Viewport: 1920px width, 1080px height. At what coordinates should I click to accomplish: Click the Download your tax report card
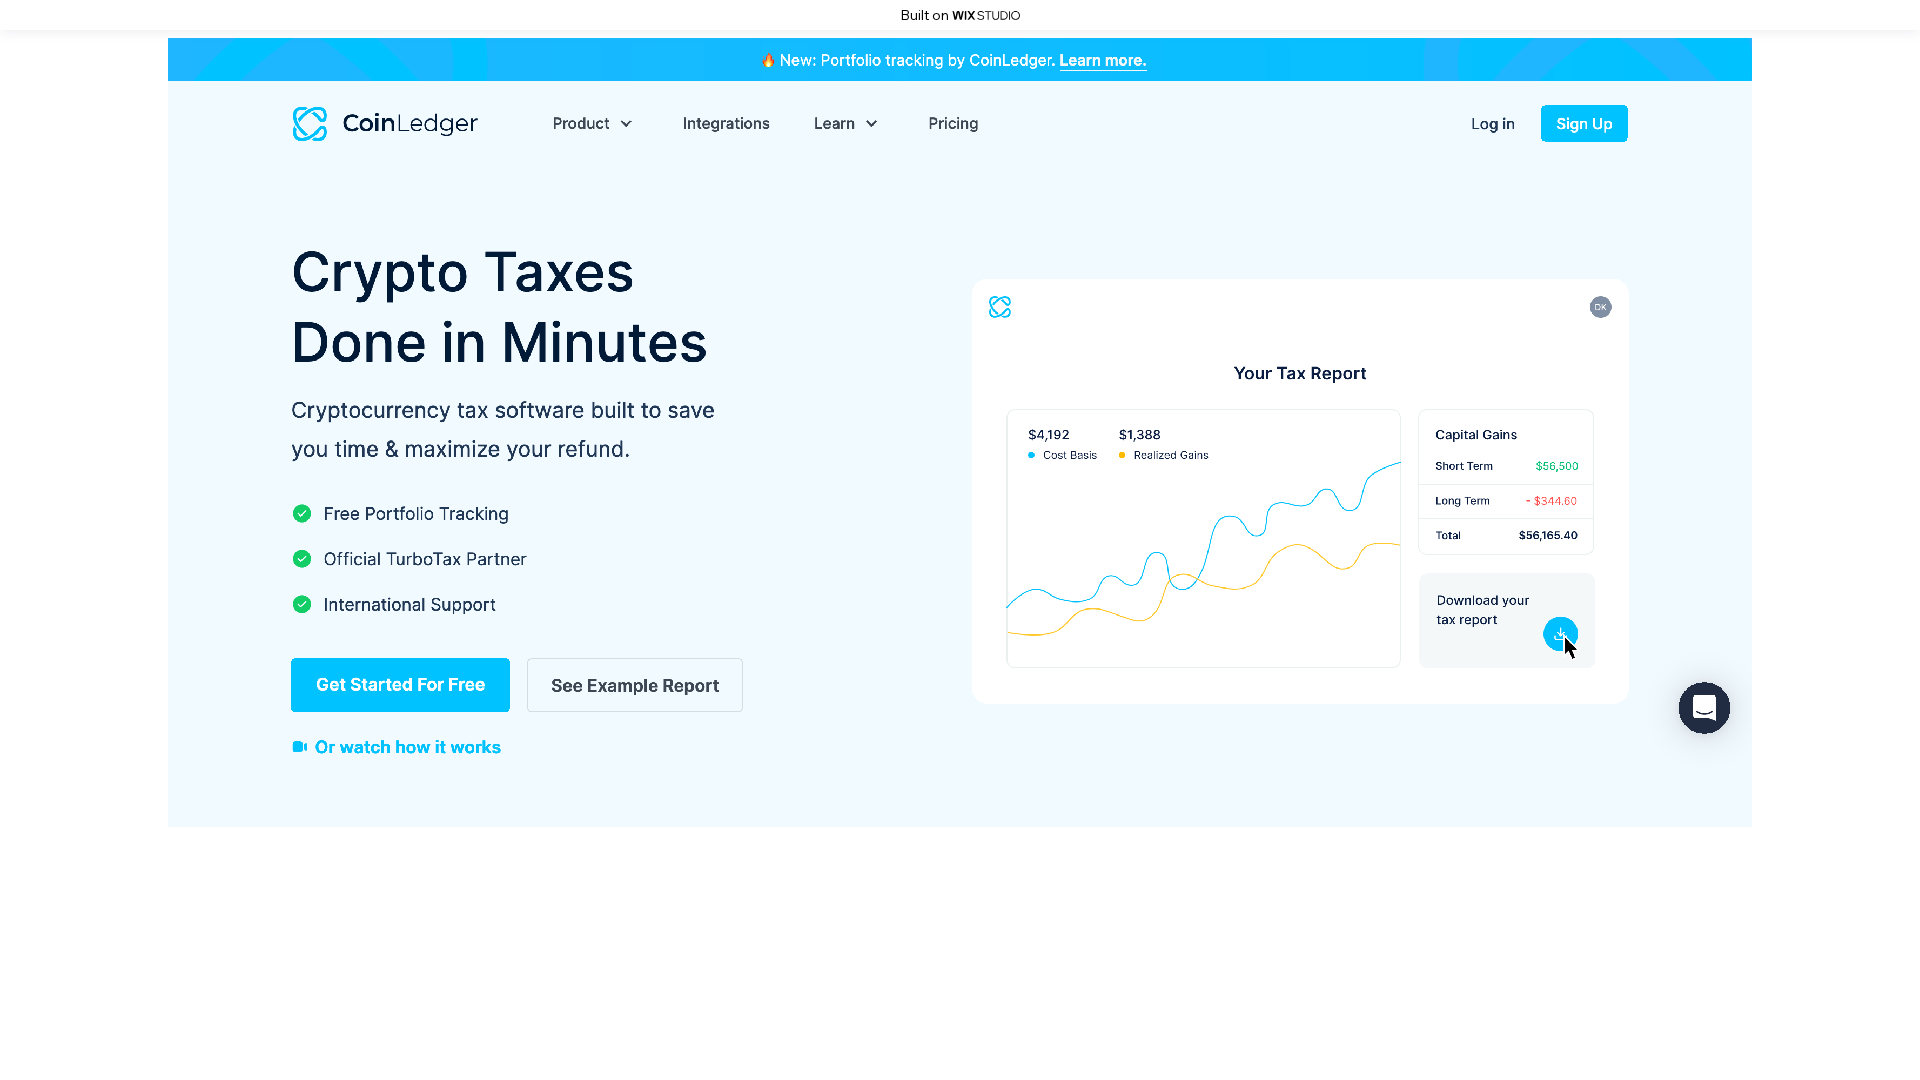pos(1506,620)
